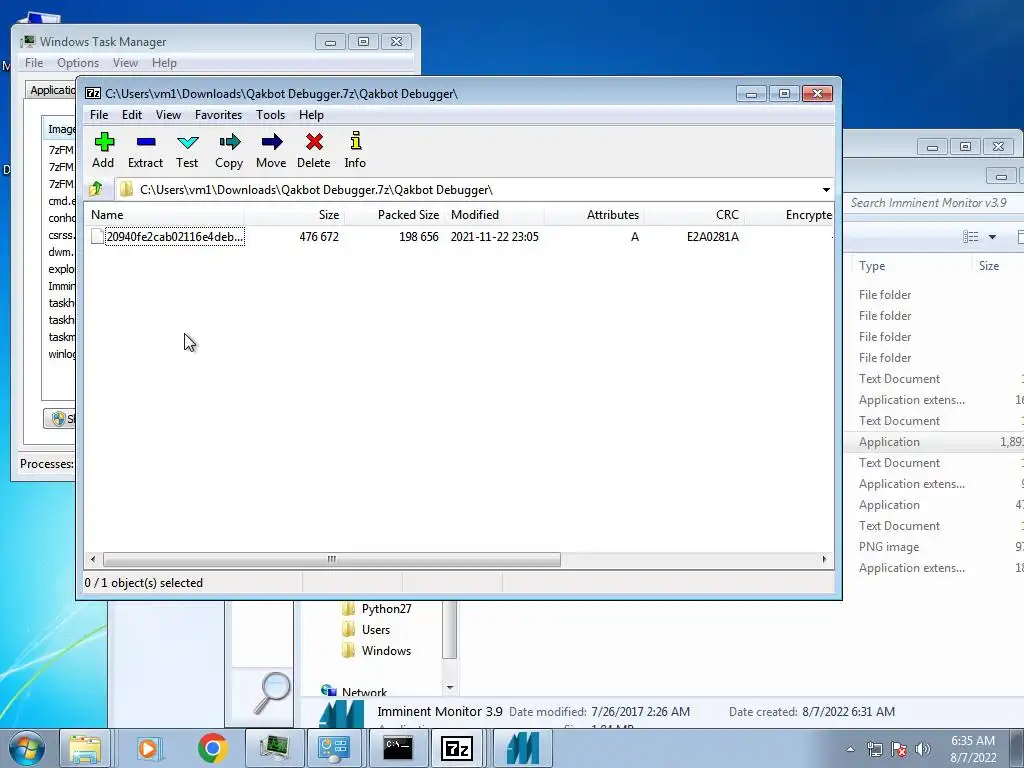1024x768 pixels.
Task: Show hidden tray icons arrow
Action: pyautogui.click(x=850, y=749)
